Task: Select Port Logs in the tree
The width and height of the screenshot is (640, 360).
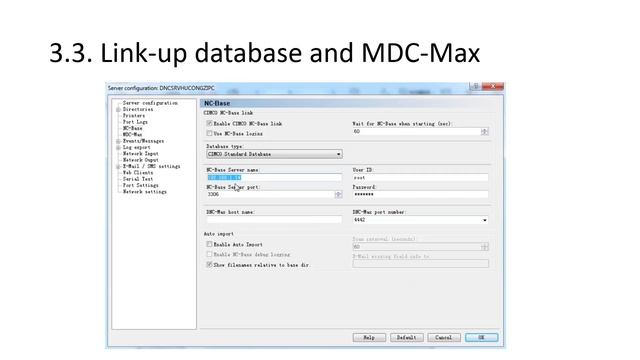Action: pos(135,122)
